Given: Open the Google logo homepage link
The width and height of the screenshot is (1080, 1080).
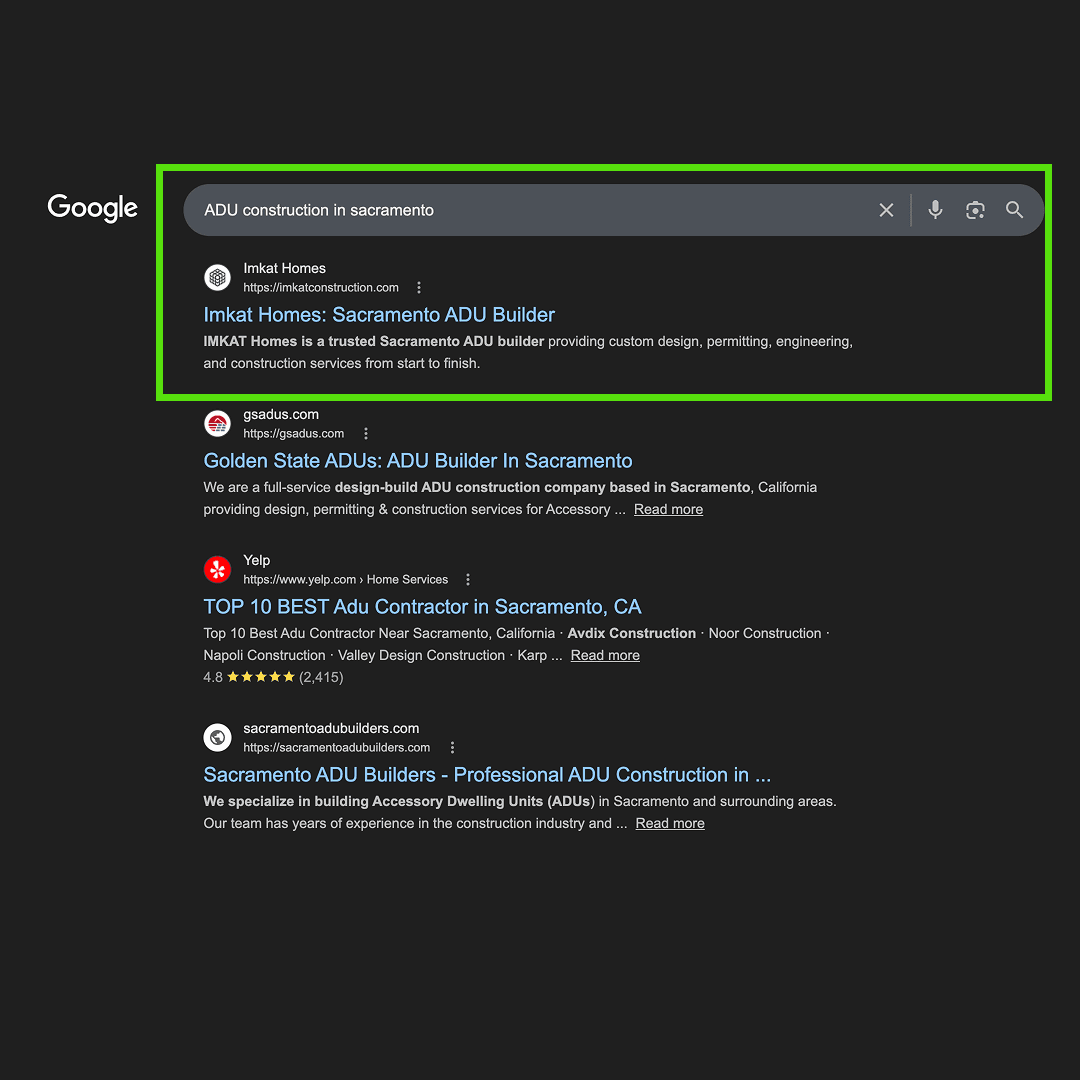Looking at the screenshot, I should pos(92,208).
